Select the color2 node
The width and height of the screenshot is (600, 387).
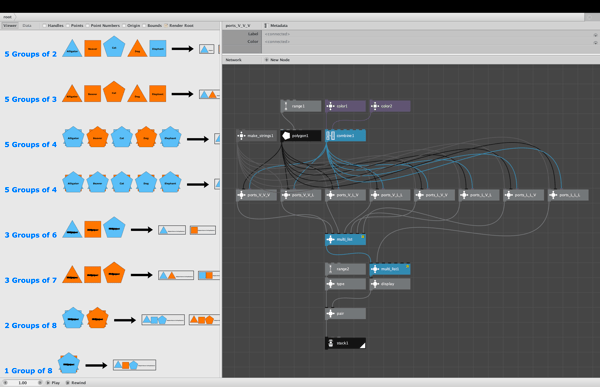(x=390, y=106)
